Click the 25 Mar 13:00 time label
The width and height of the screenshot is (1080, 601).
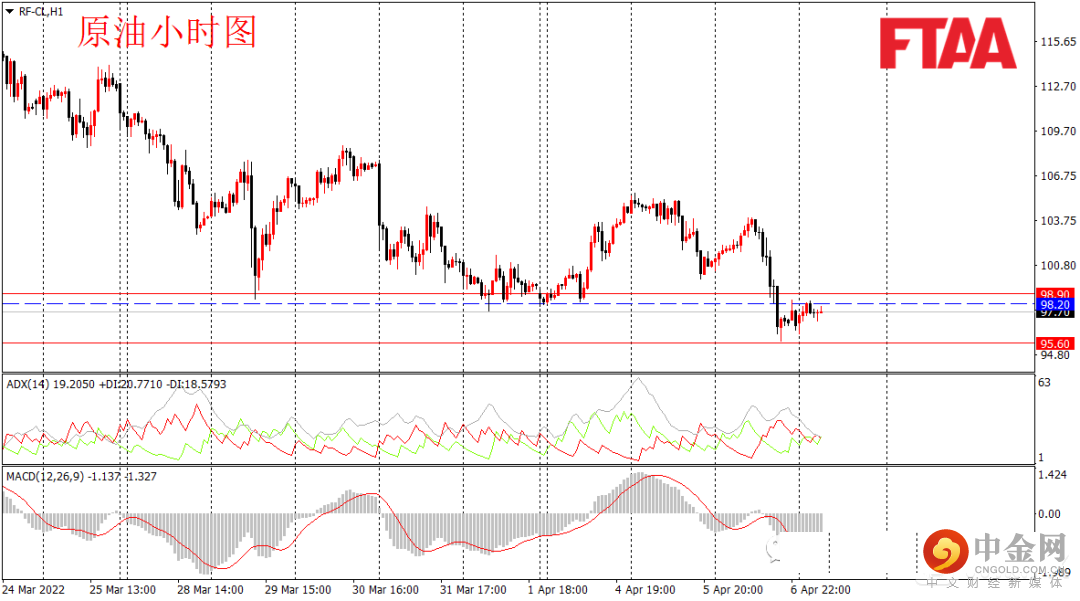pos(123,590)
